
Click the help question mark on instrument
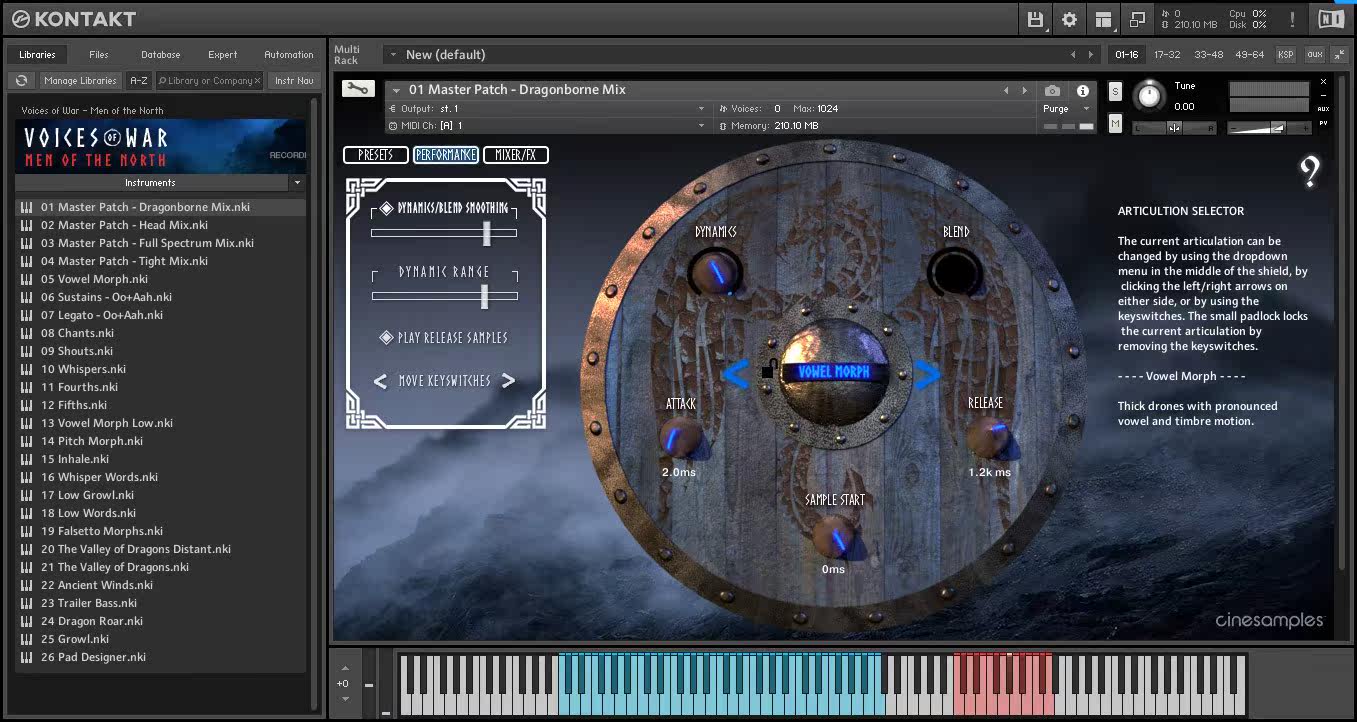click(x=1310, y=172)
